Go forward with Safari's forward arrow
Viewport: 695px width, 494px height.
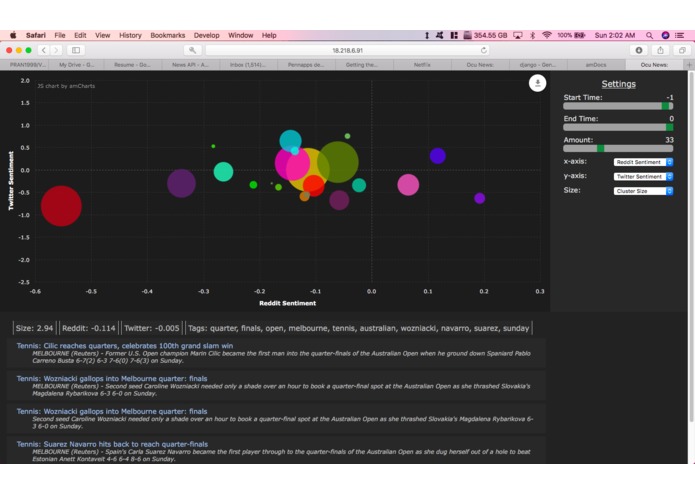click(56, 50)
